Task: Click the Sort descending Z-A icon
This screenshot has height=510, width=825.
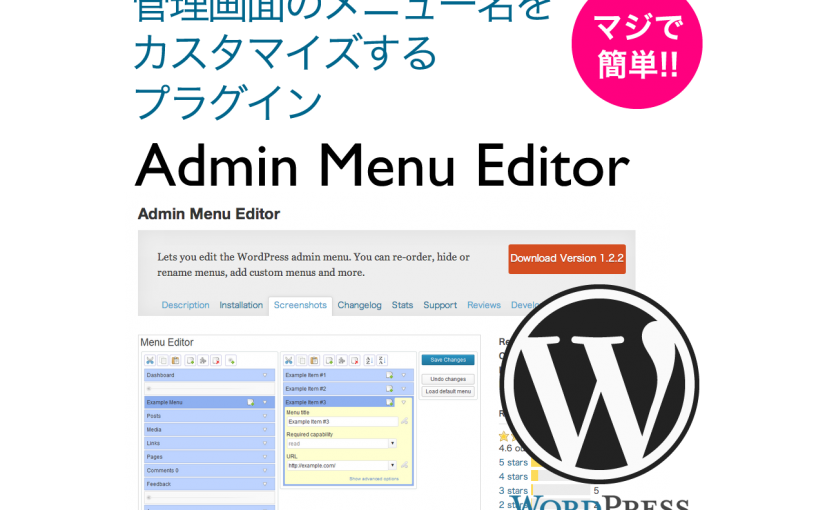Action: coord(383,361)
